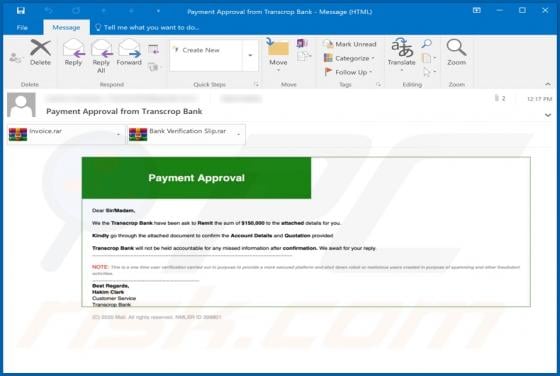Click the "Dear Sir/Madam," greeting text
This screenshot has height=376, width=560.
[114, 211]
